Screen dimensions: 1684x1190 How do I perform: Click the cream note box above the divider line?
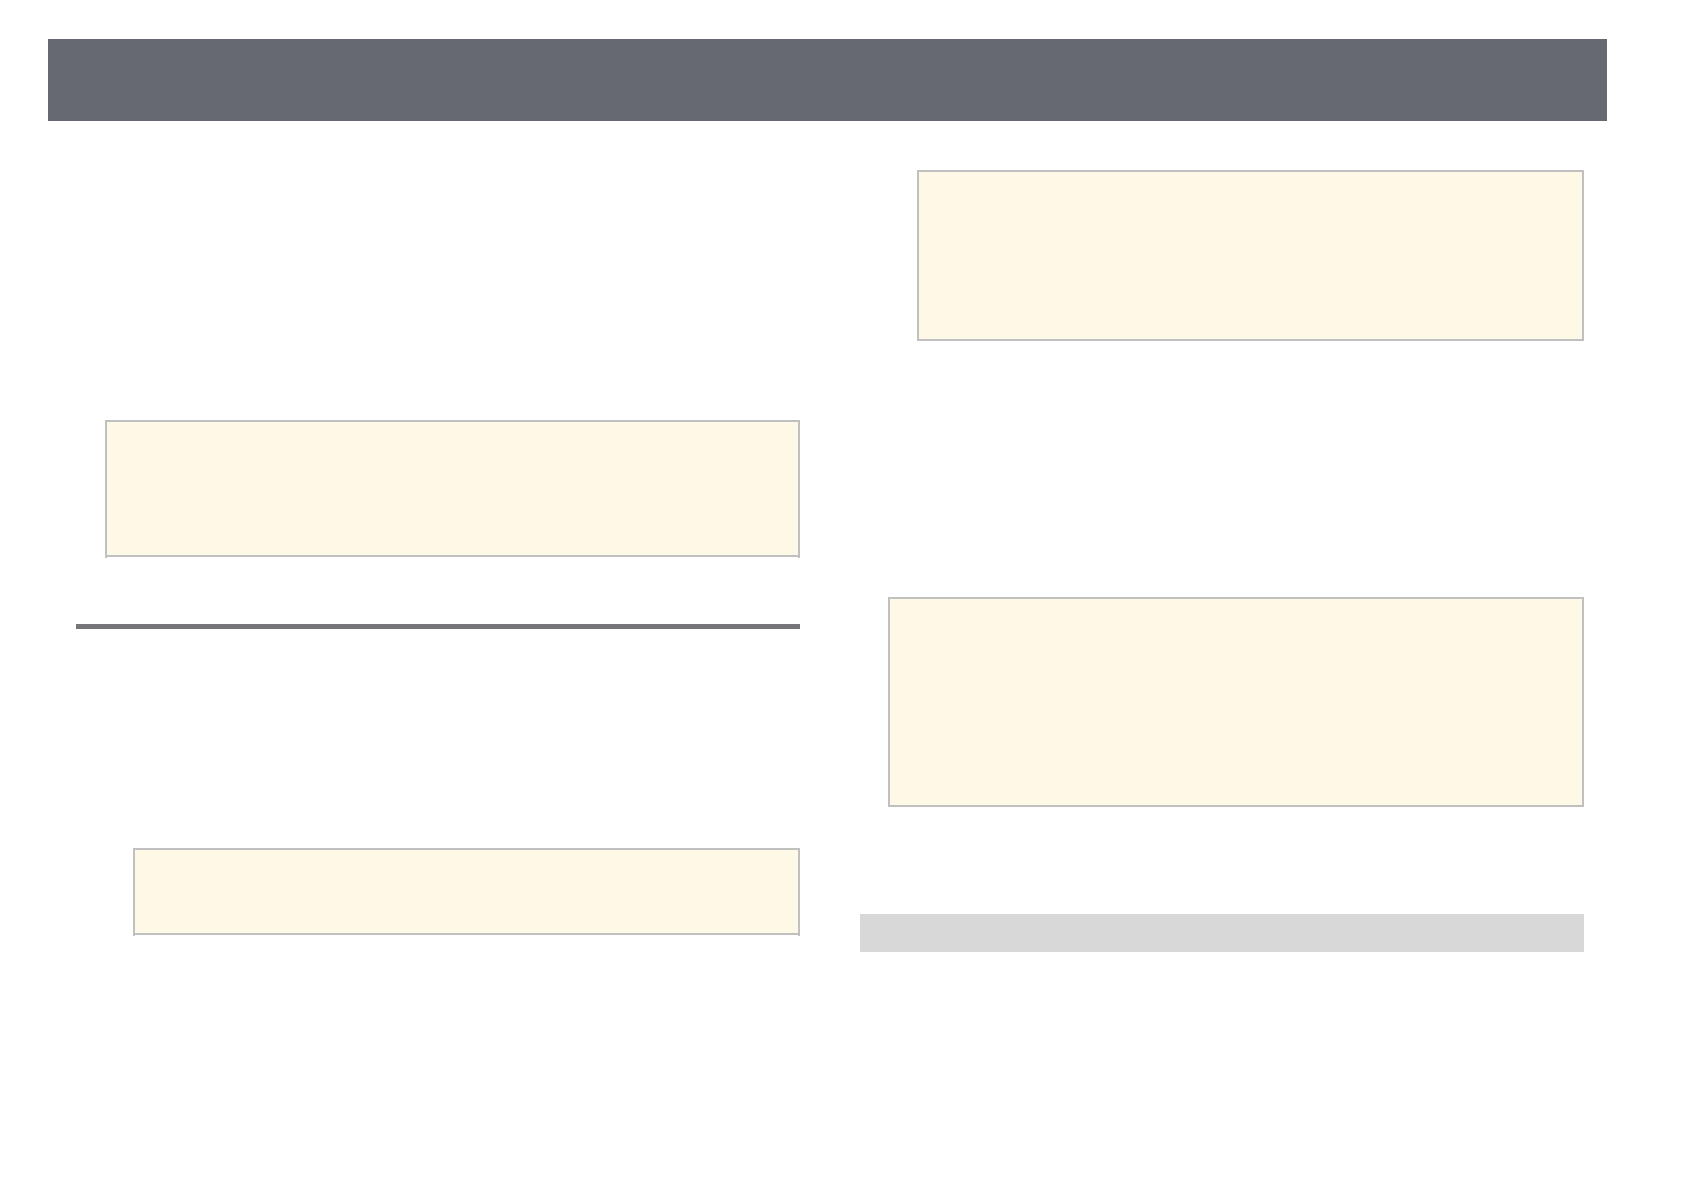point(452,488)
